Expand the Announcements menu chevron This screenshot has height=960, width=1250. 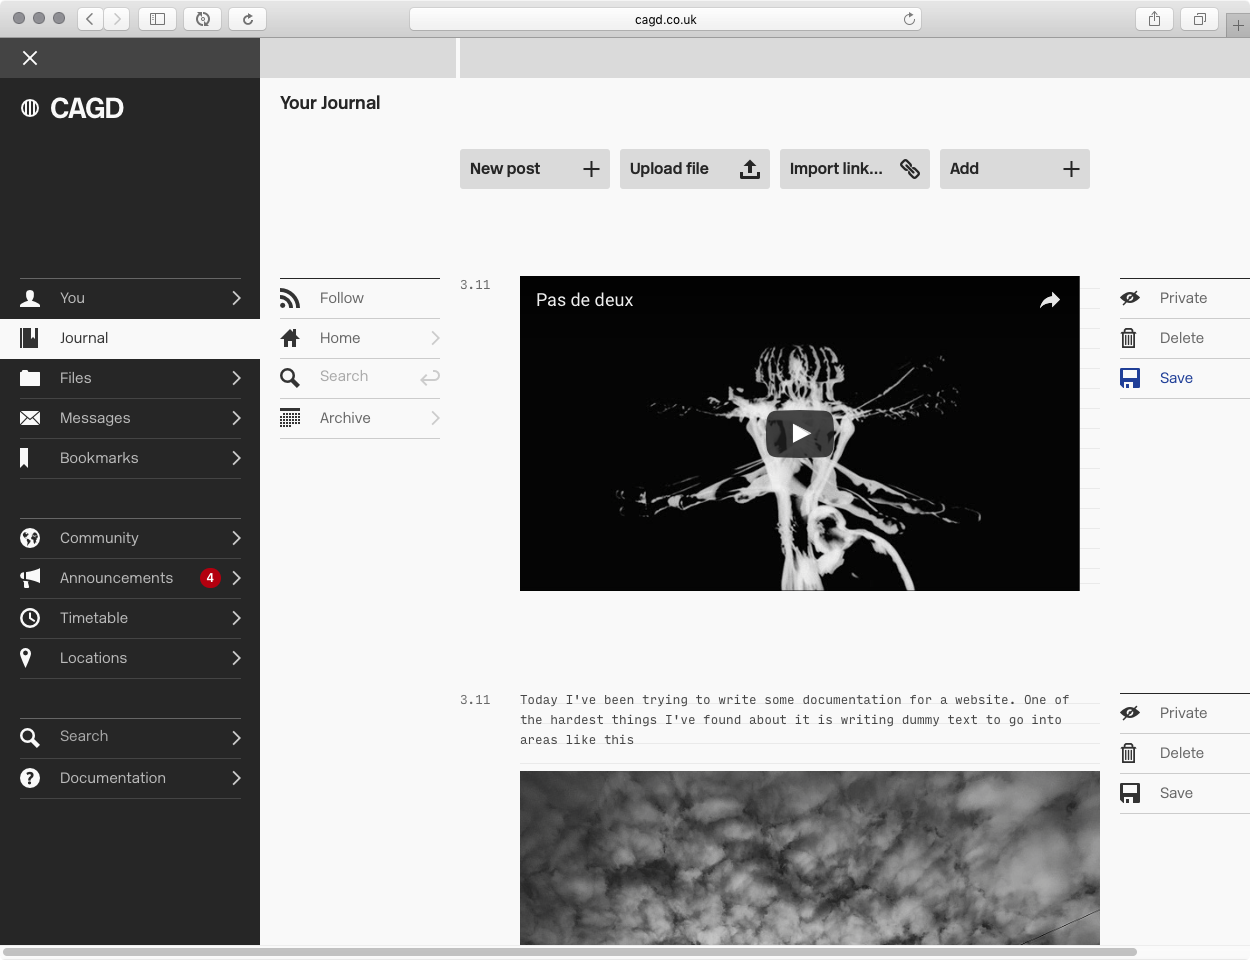click(x=236, y=578)
